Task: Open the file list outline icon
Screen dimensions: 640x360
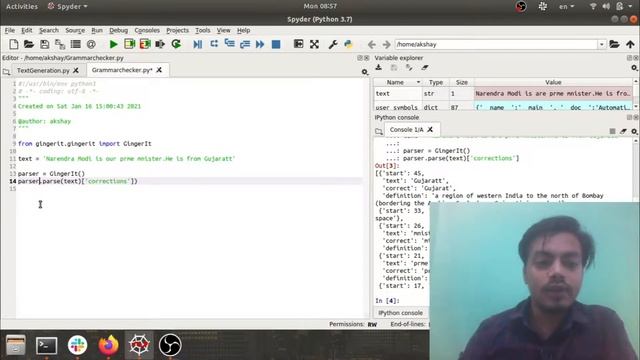Action: click(76, 44)
